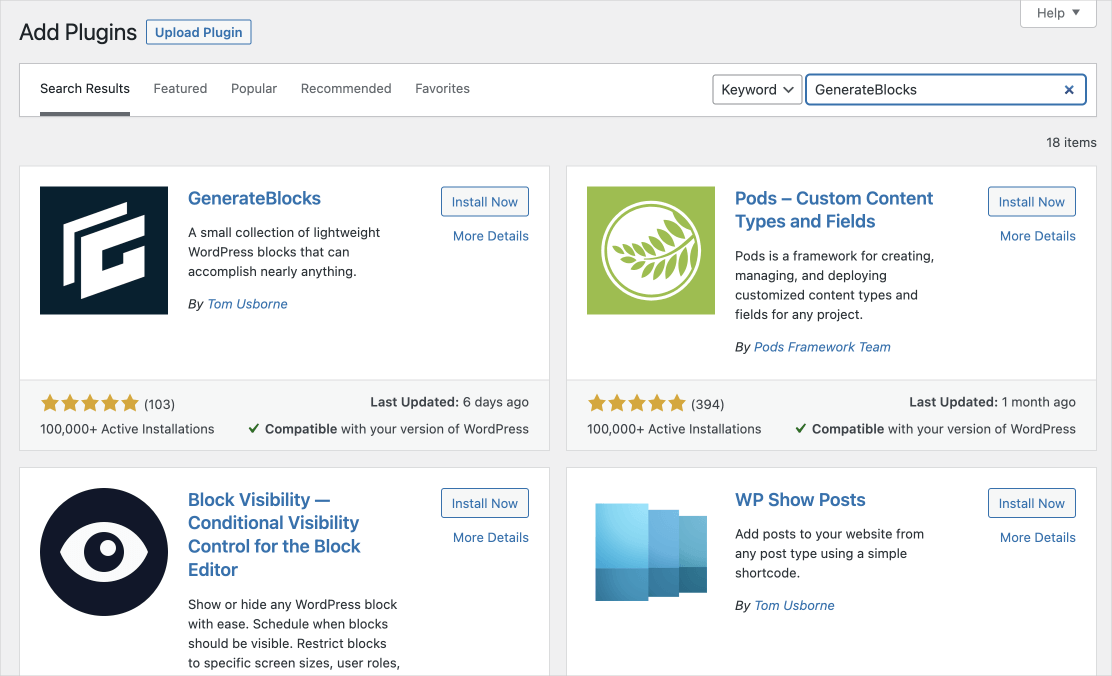Open the Block Visibility plugin title link
Screen dimensions: 1112x676
pos(274,535)
